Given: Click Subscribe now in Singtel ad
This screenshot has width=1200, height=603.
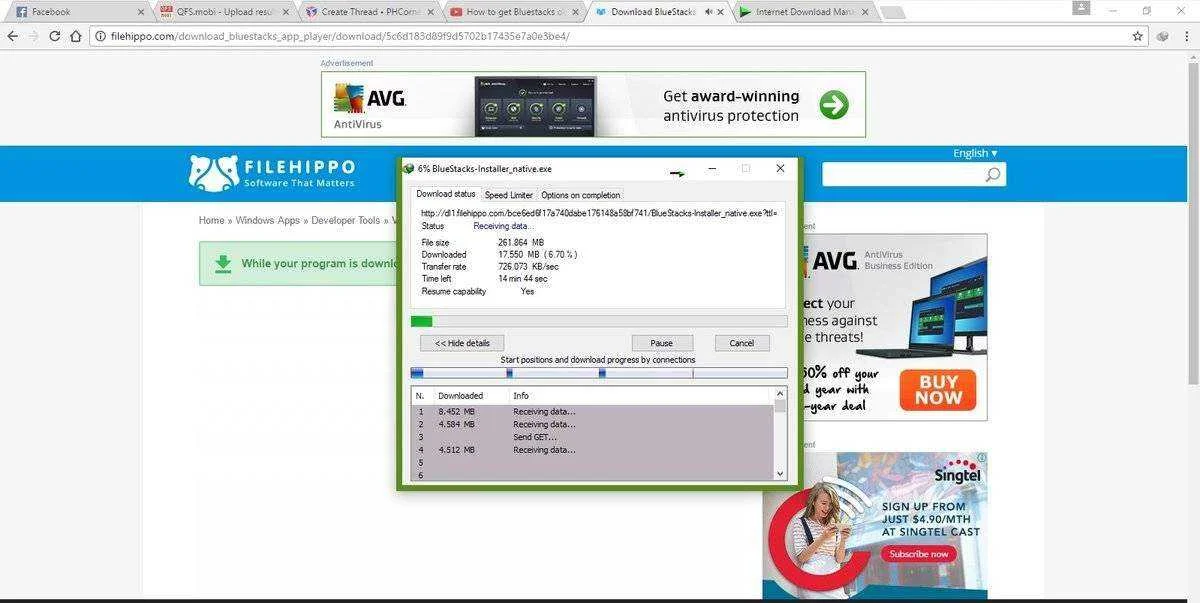Looking at the screenshot, I should click(919, 554).
